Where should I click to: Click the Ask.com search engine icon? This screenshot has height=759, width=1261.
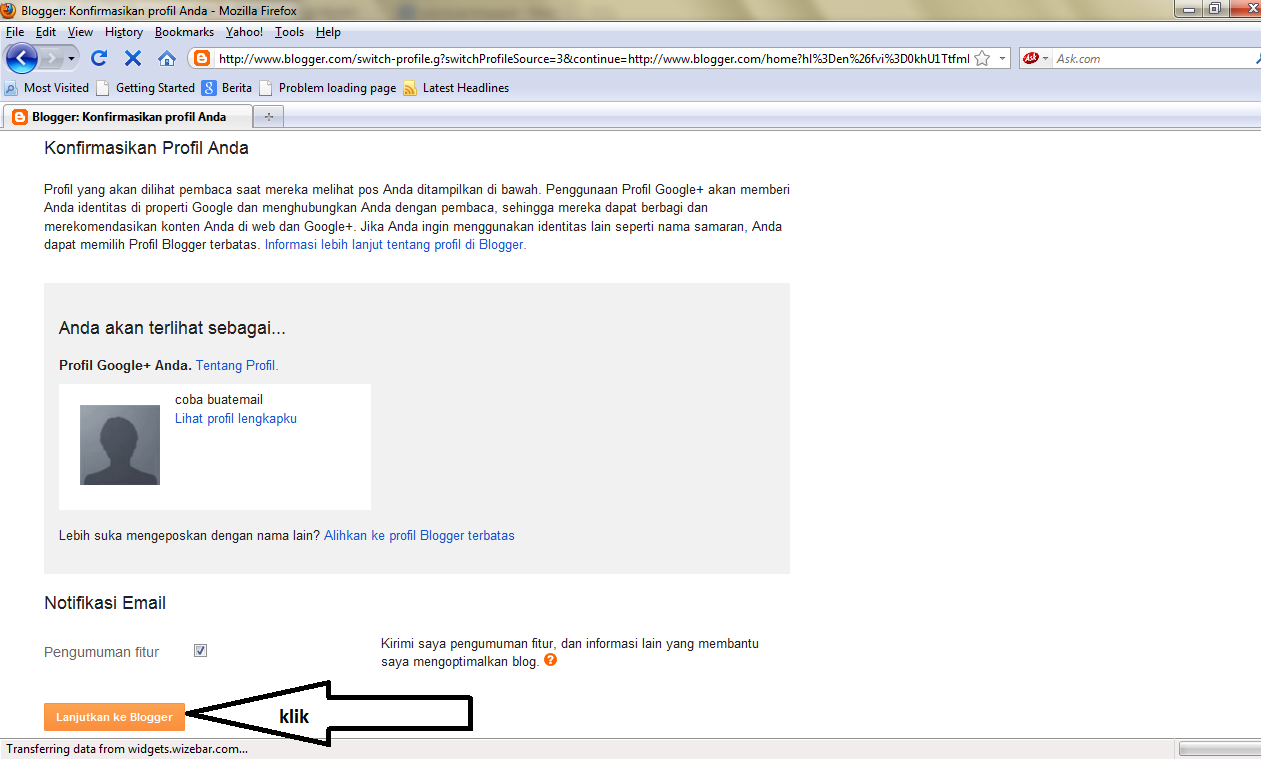click(x=1032, y=58)
